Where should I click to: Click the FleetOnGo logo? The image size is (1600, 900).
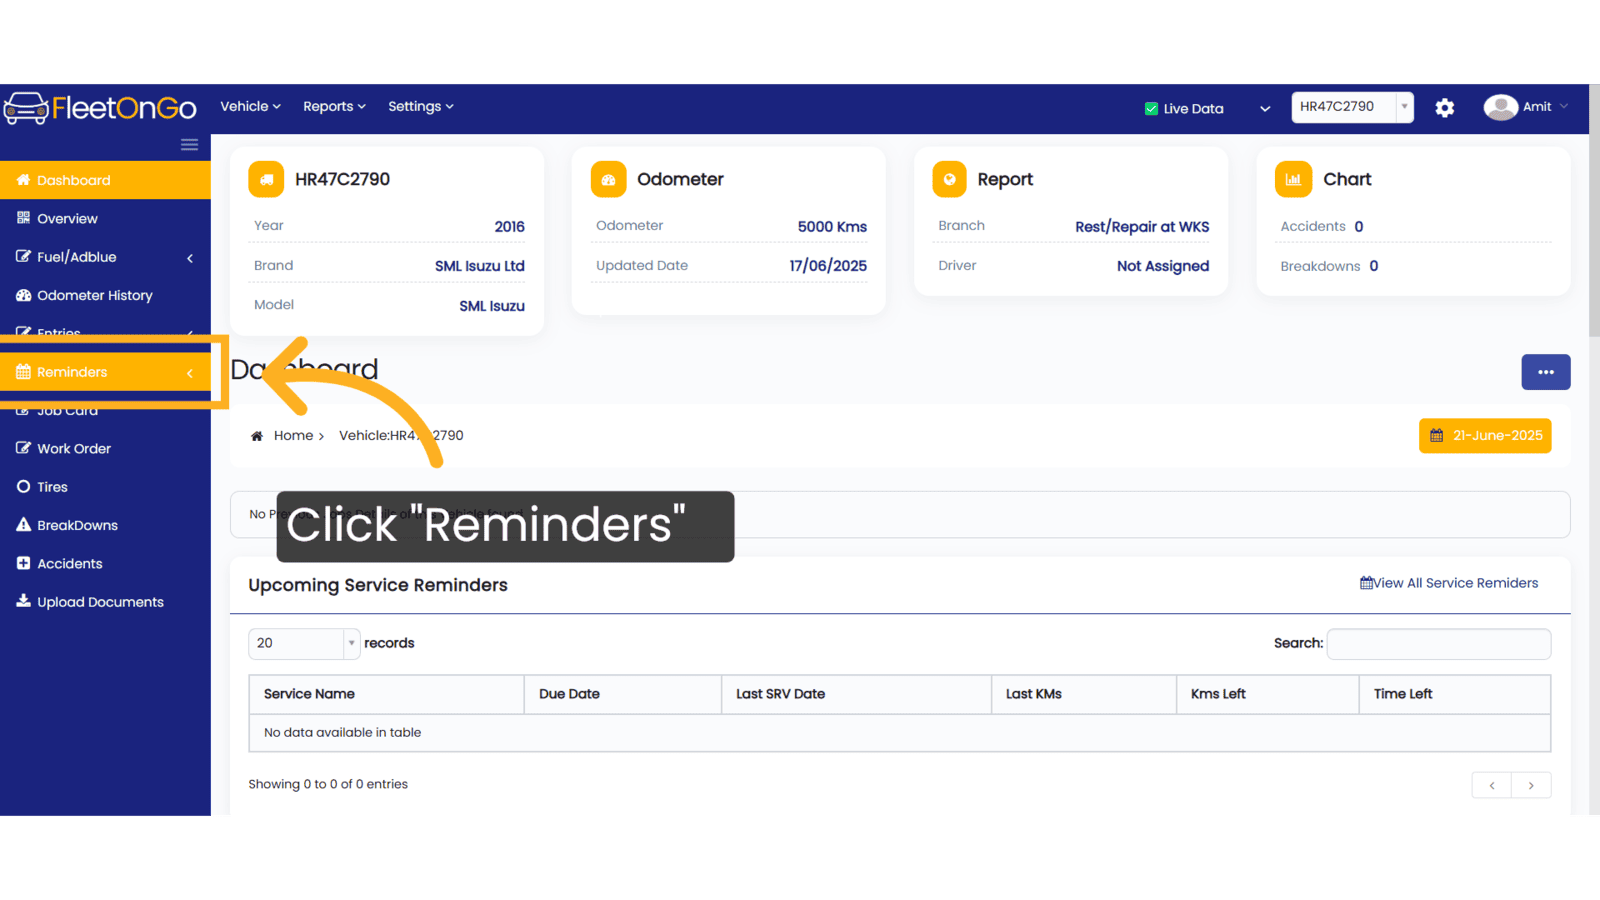[x=100, y=108]
